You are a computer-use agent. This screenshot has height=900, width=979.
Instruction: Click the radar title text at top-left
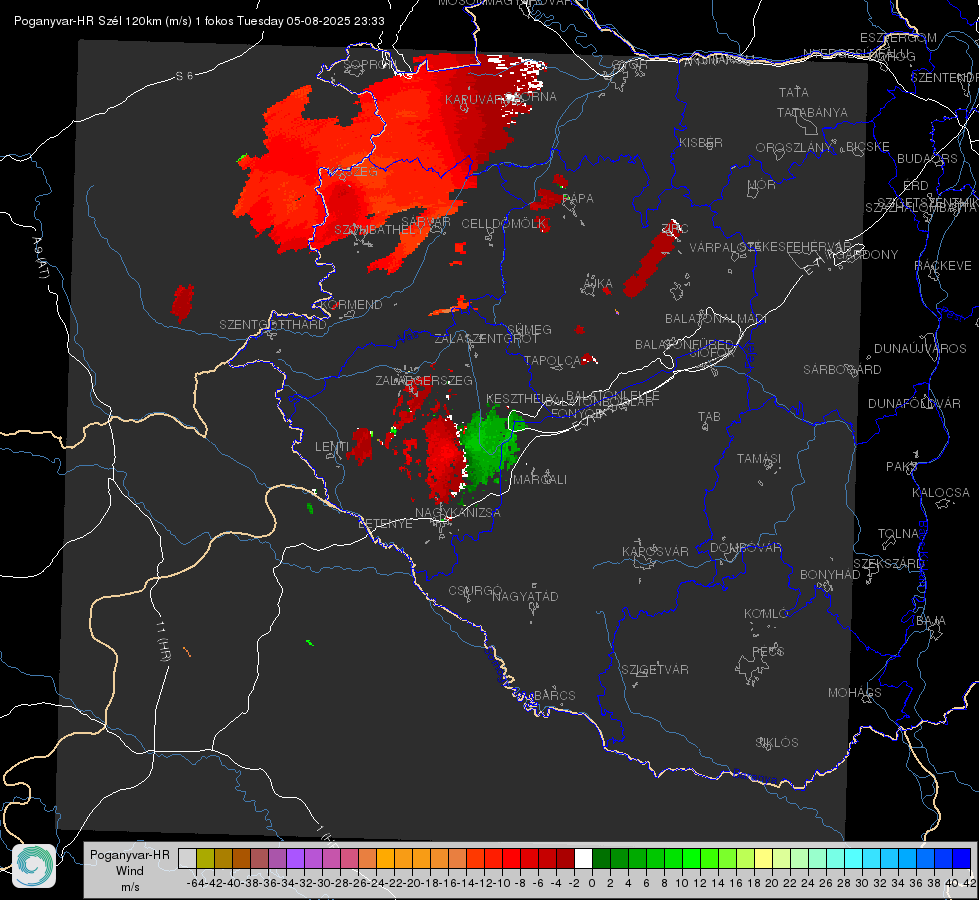pyautogui.click(x=199, y=21)
